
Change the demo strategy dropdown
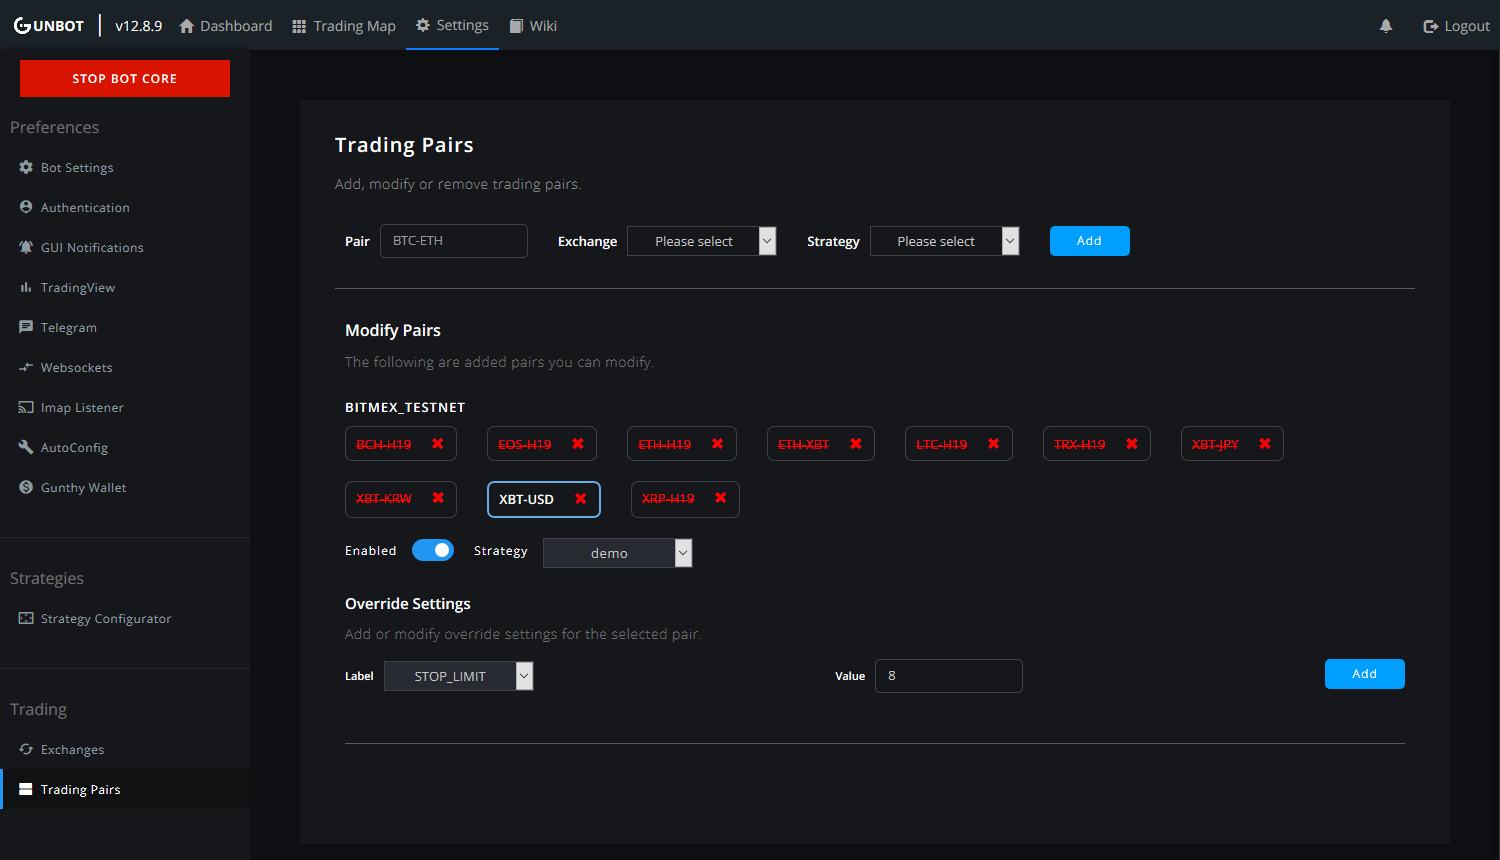618,553
